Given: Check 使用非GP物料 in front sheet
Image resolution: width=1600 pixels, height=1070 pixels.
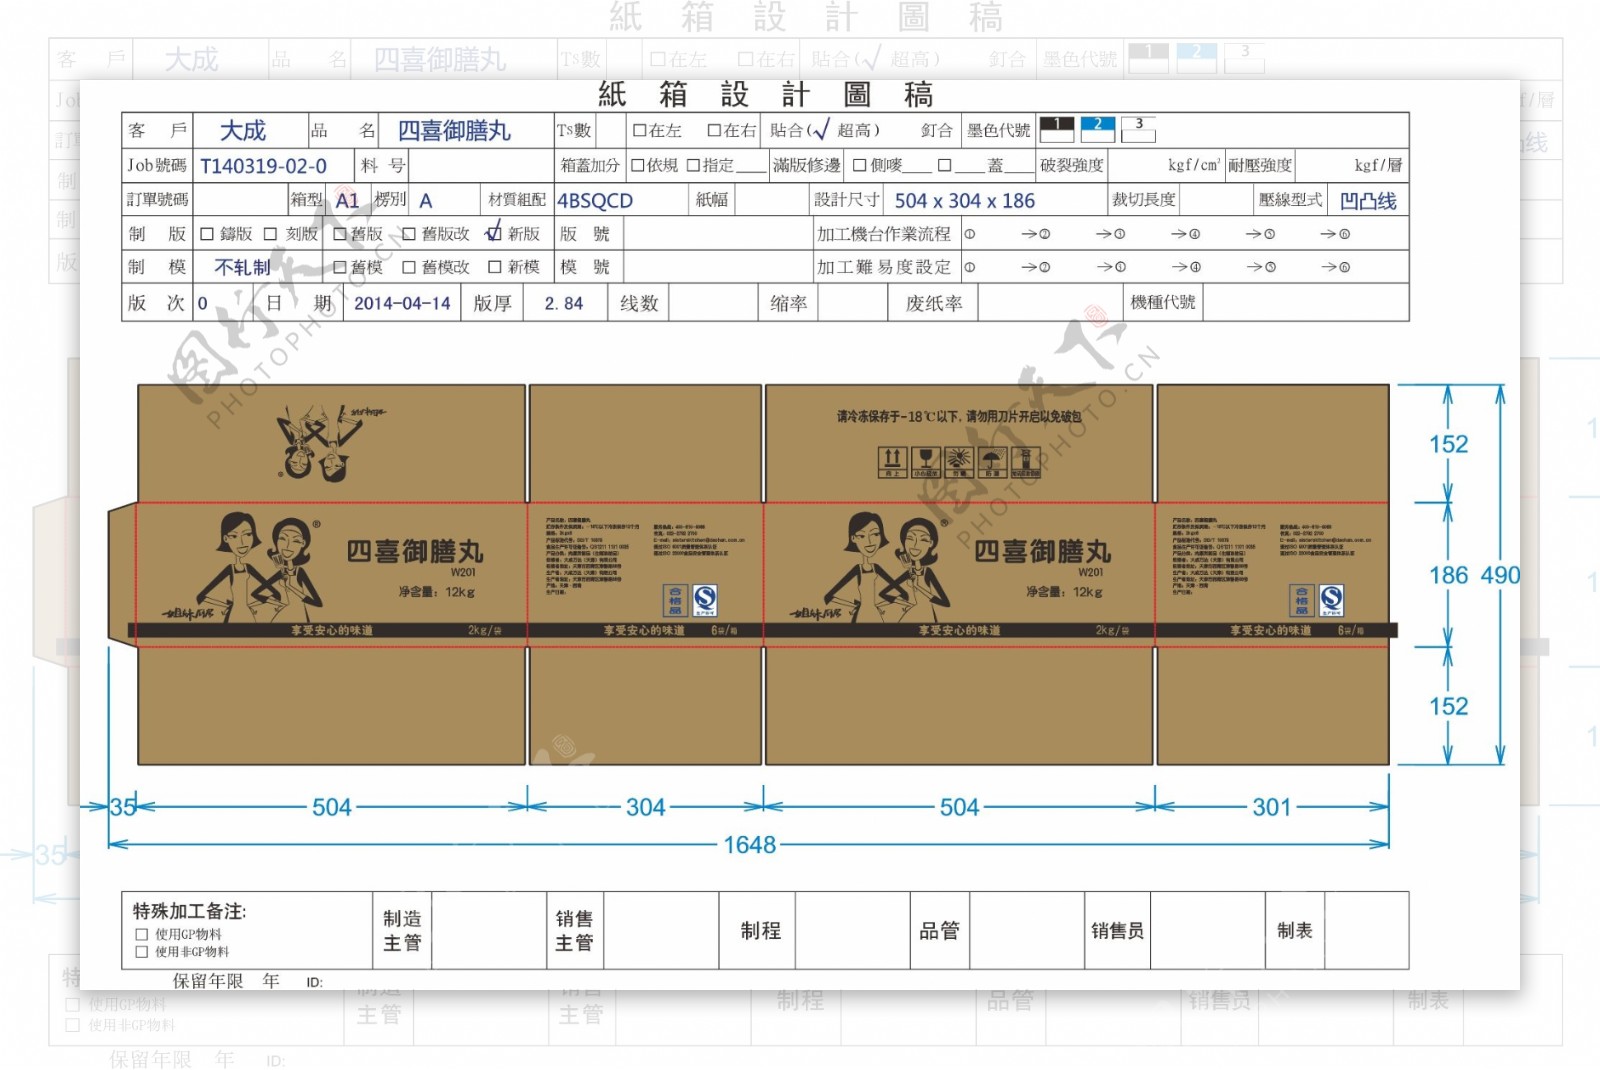Looking at the screenshot, I should pos(141,952).
